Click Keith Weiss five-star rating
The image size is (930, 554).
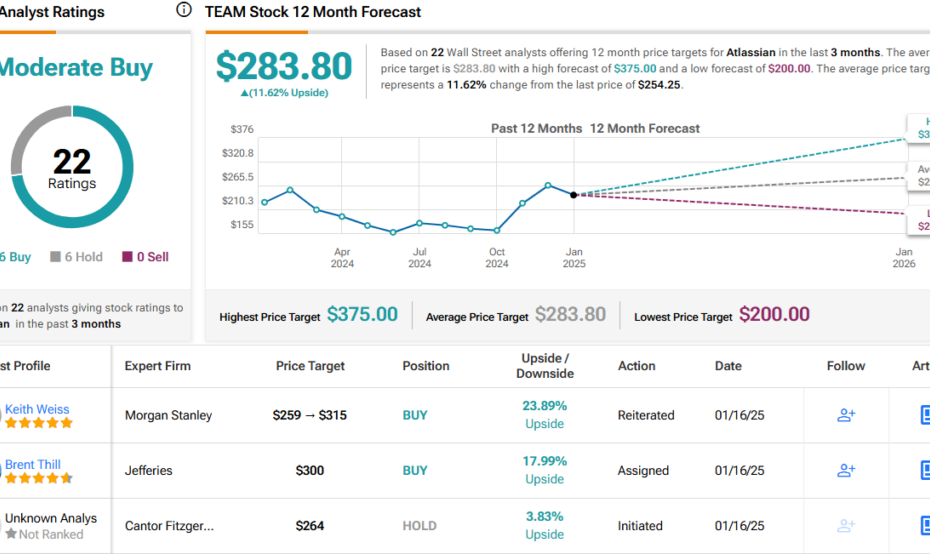pos(39,423)
